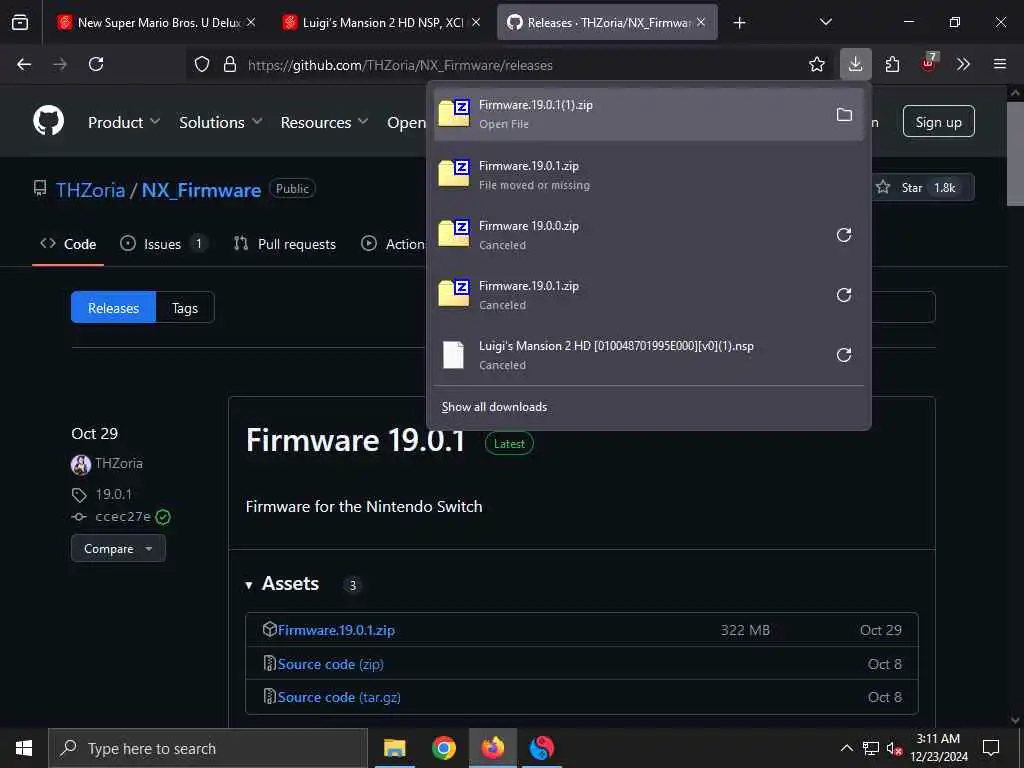Screen dimensions: 1024x768
Task: Click the taskbar clock showing 3:11 AM
Action: click(938, 748)
